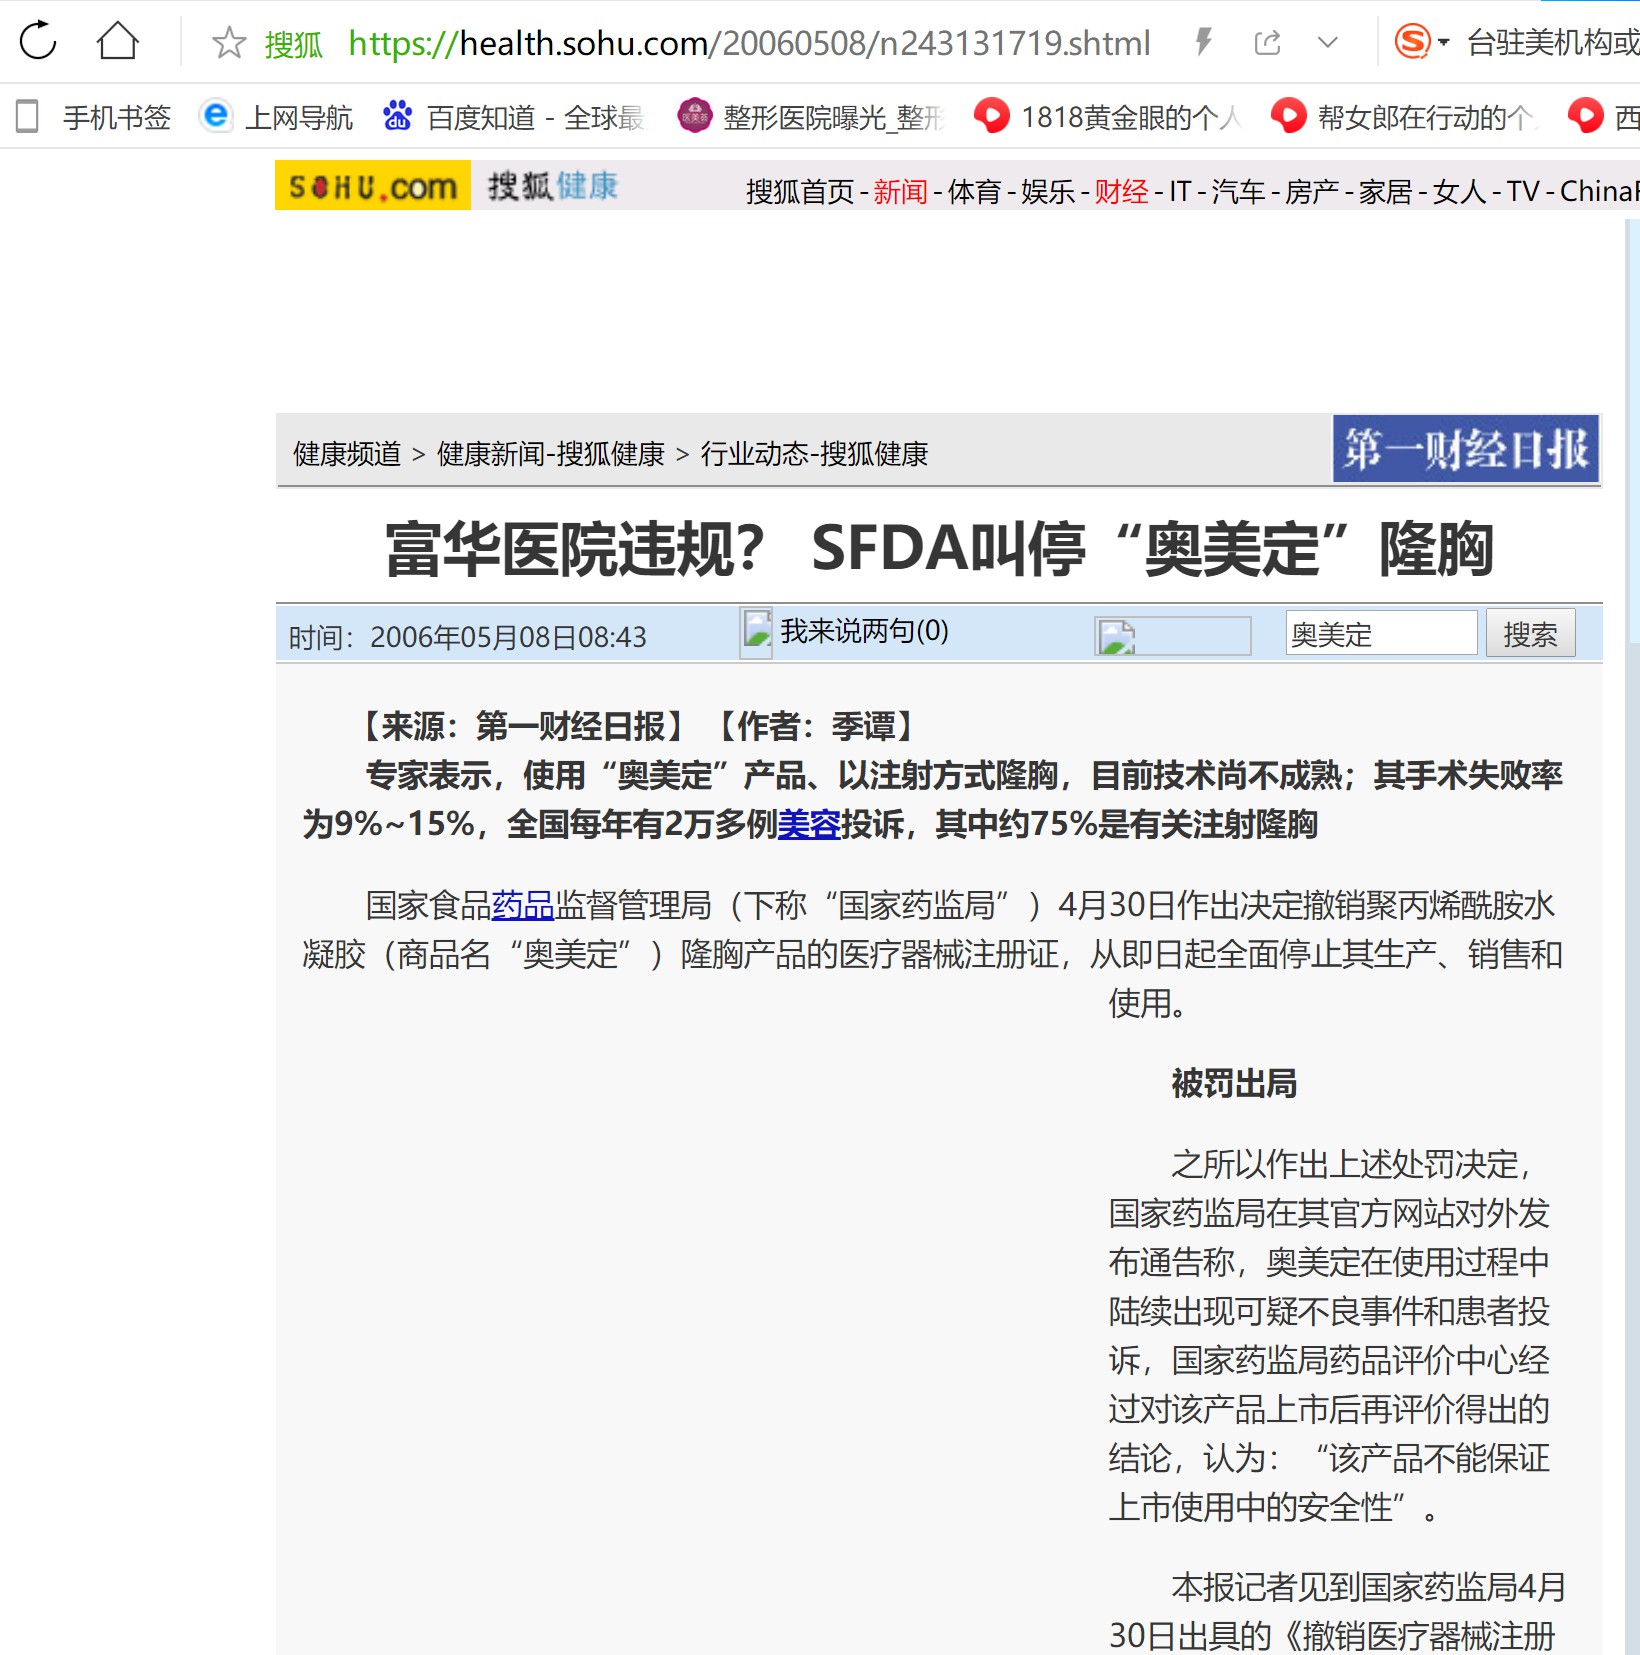Expand the address bar dropdown chevron
Viewport: 1640px width, 1655px height.
[x=1328, y=42]
